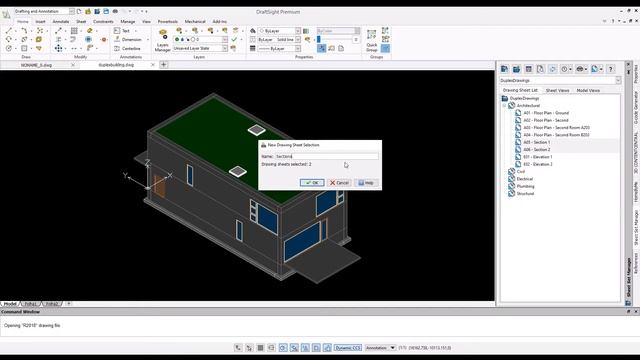Select sheet E01 - Elevation 1
Image resolution: width=640 pixels, height=360 pixels.
click(x=538, y=157)
